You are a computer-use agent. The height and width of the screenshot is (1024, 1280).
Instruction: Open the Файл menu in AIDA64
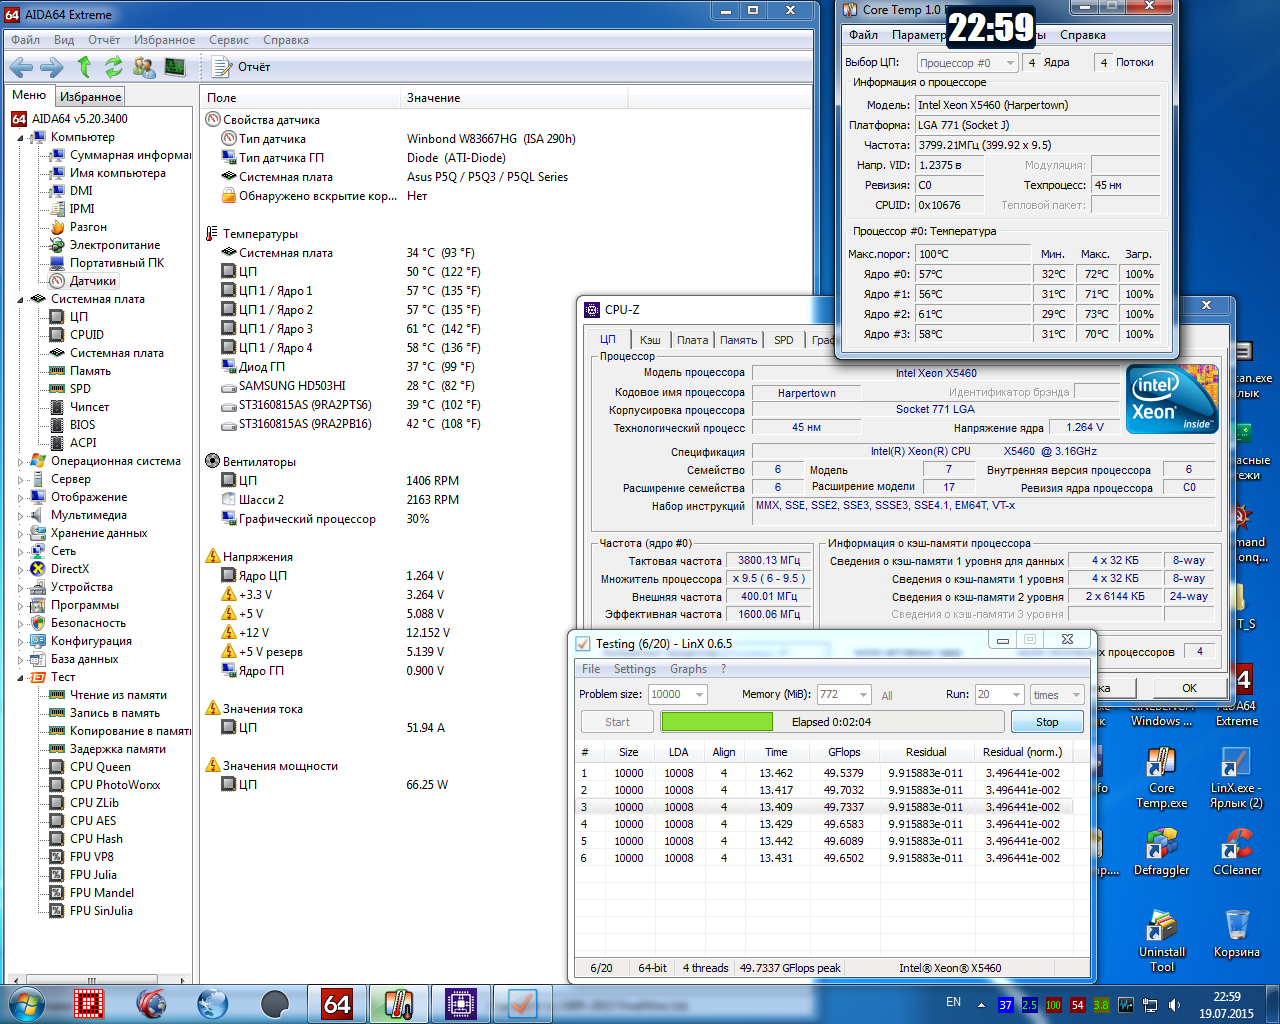point(25,40)
